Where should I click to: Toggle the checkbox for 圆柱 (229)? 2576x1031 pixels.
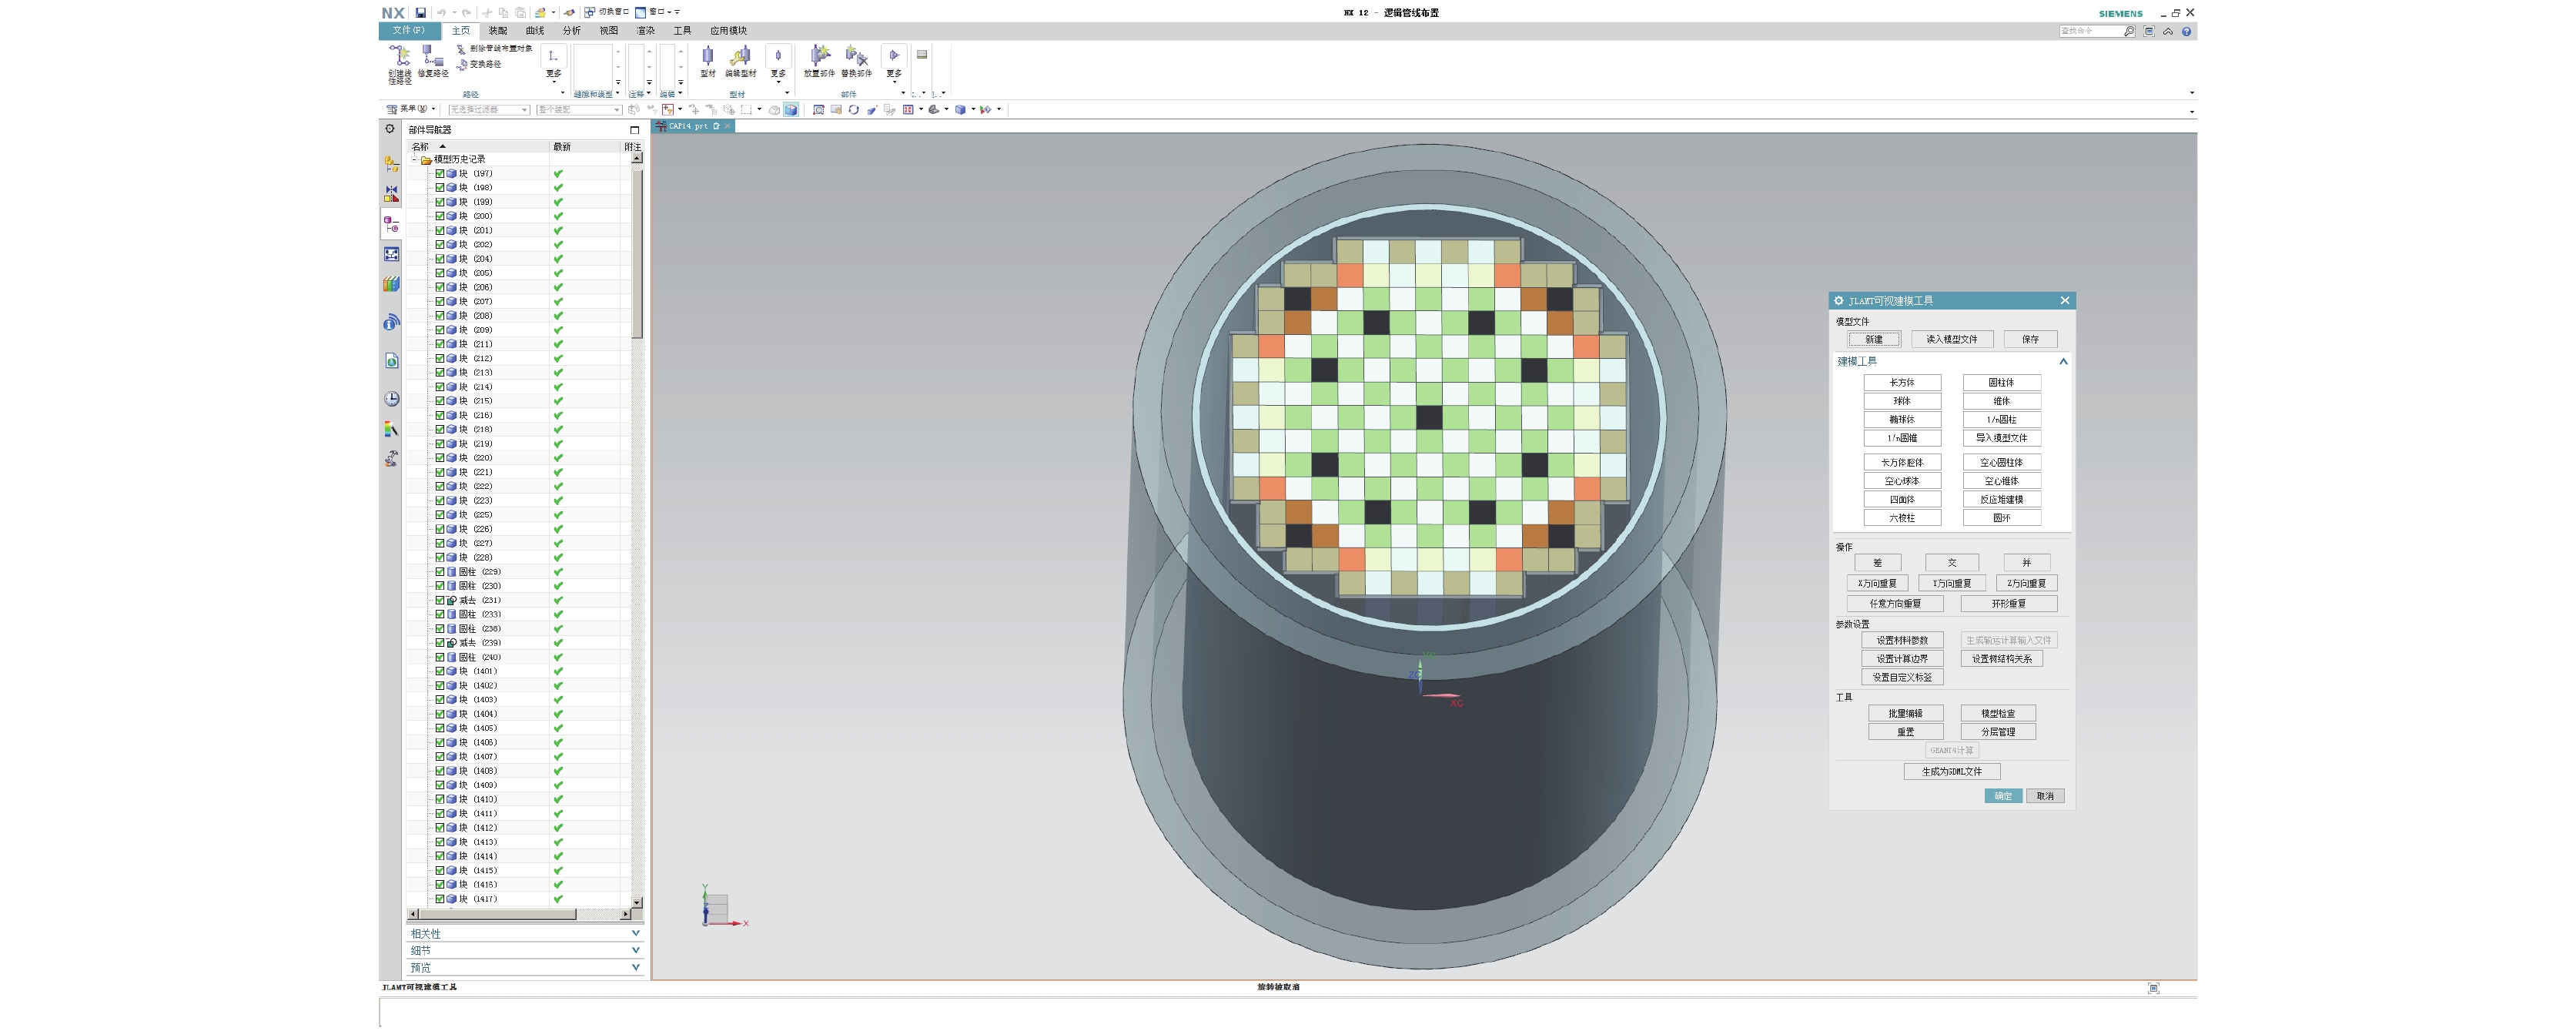coord(439,572)
